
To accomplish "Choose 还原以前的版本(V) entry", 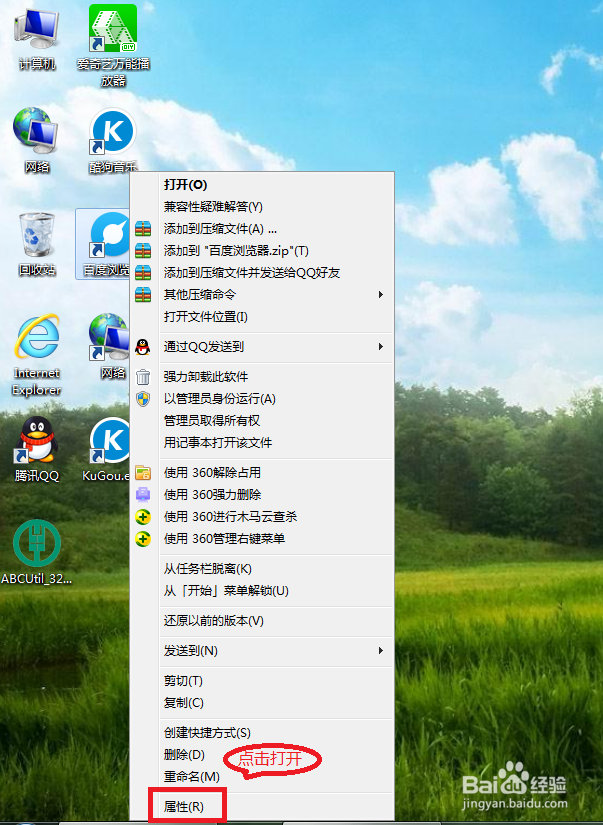I will click(x=262, y=621).
